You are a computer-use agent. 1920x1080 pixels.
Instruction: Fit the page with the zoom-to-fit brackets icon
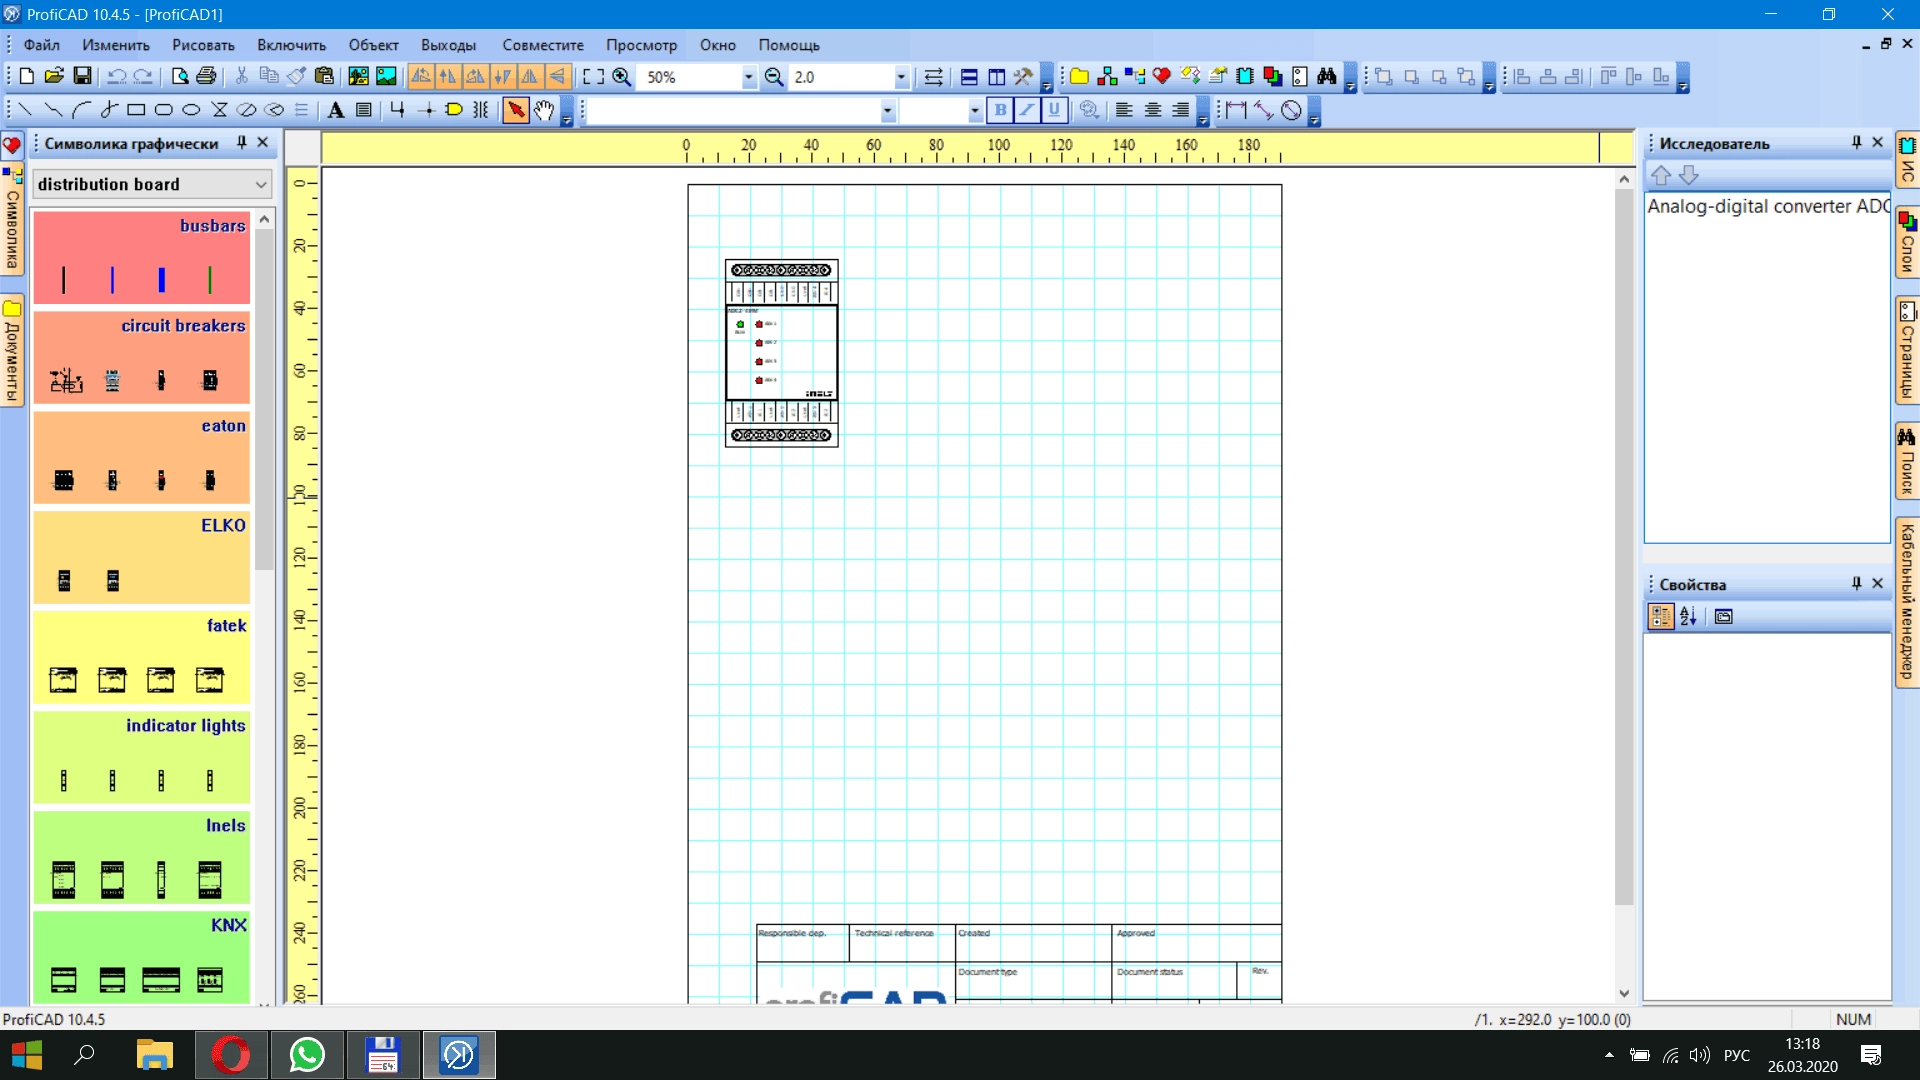pos(594,77)
